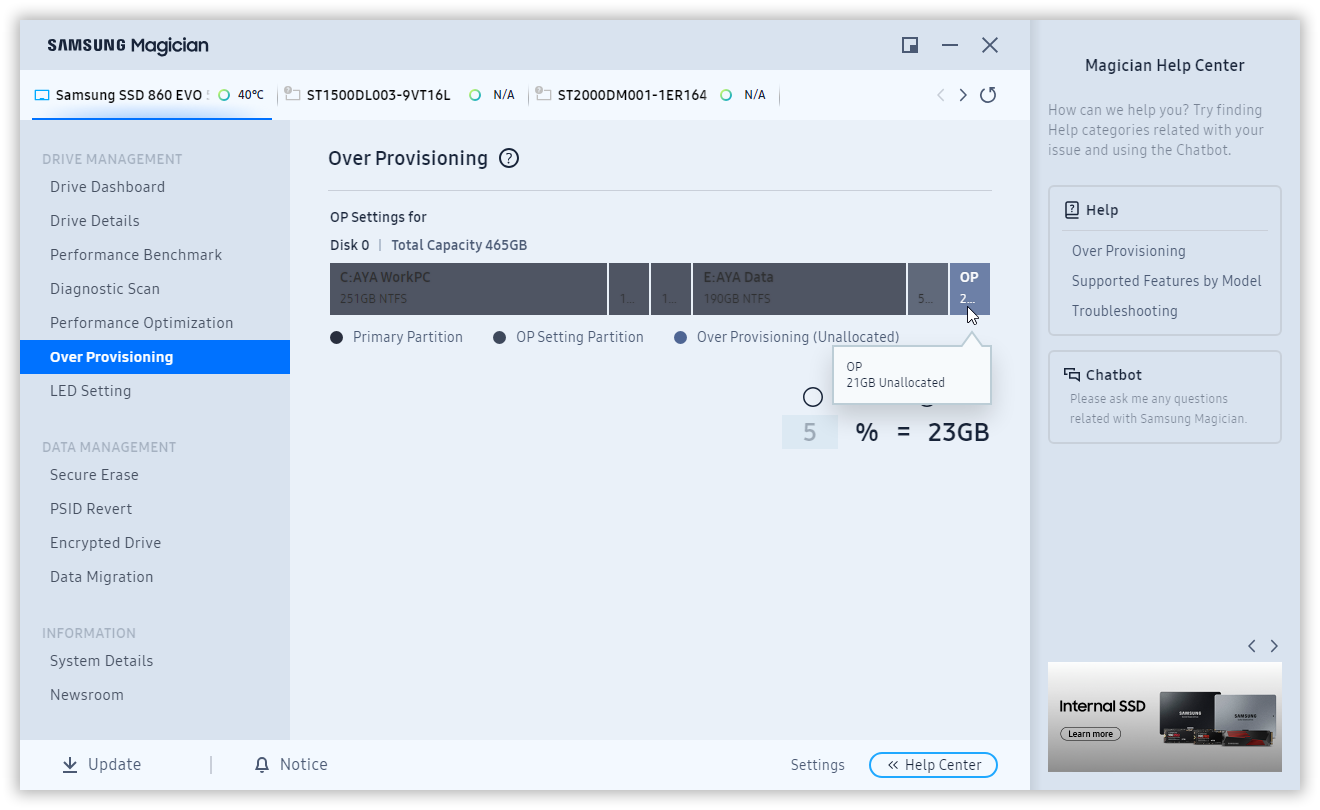Click the Help book icon in Help Center

1072,210
